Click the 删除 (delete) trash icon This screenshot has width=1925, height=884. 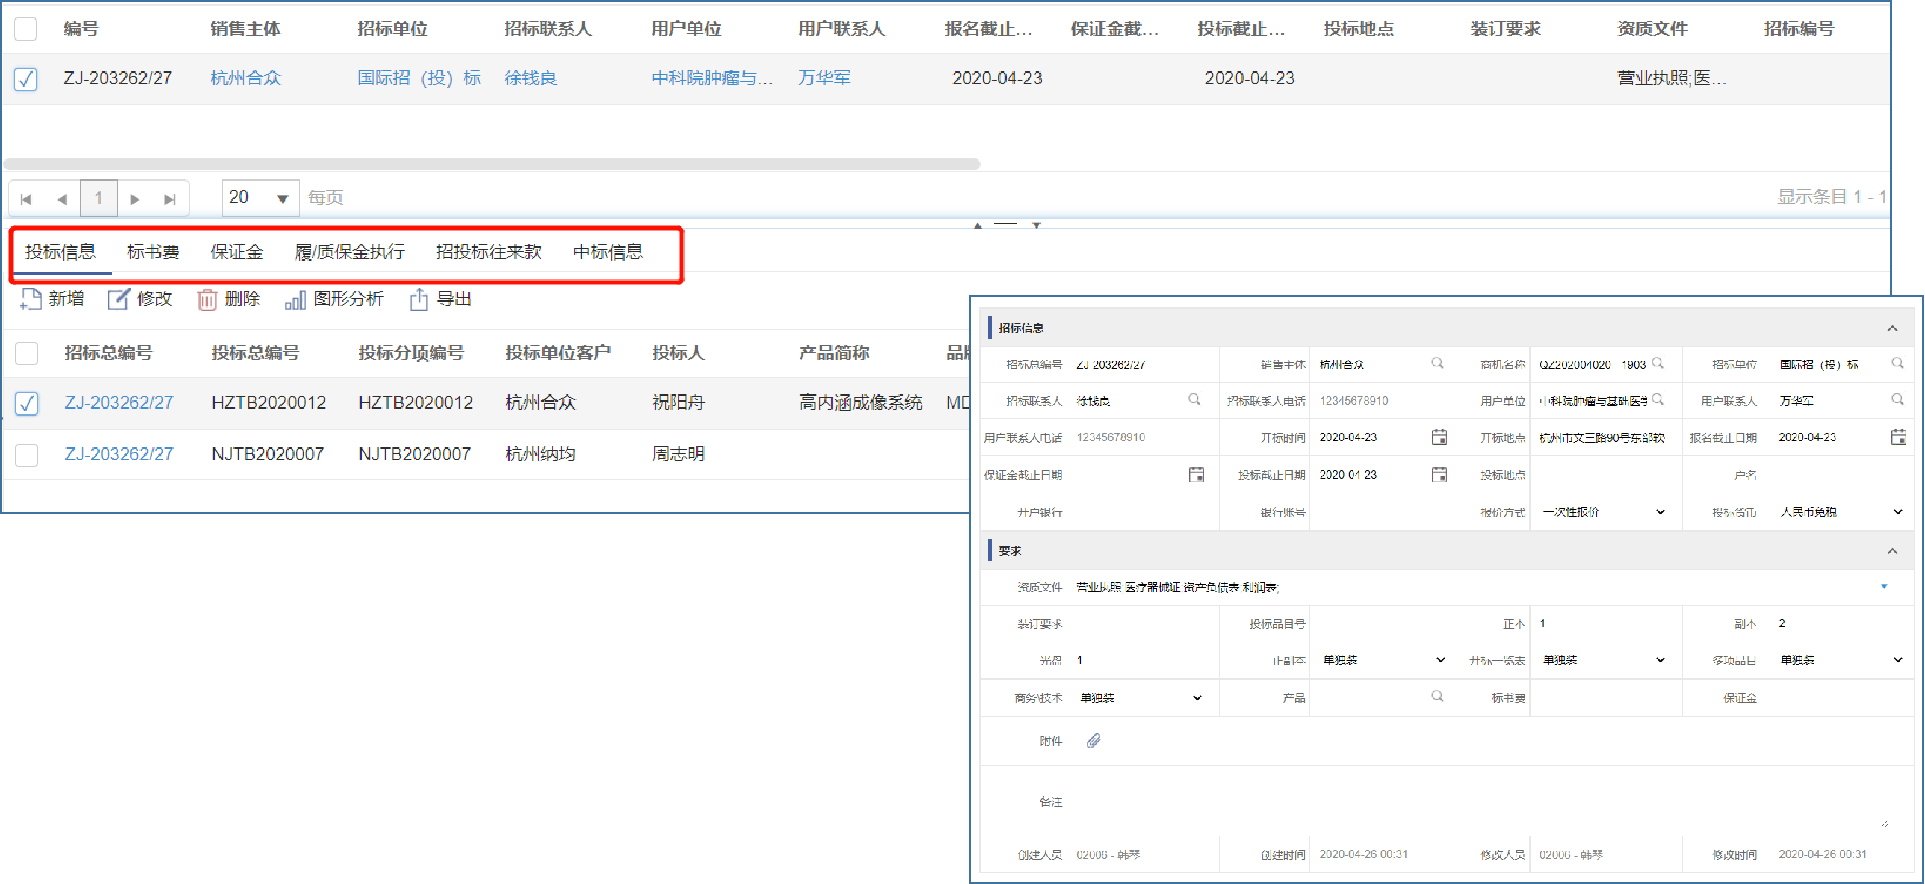pyautogui.click(x=207, y=299)
